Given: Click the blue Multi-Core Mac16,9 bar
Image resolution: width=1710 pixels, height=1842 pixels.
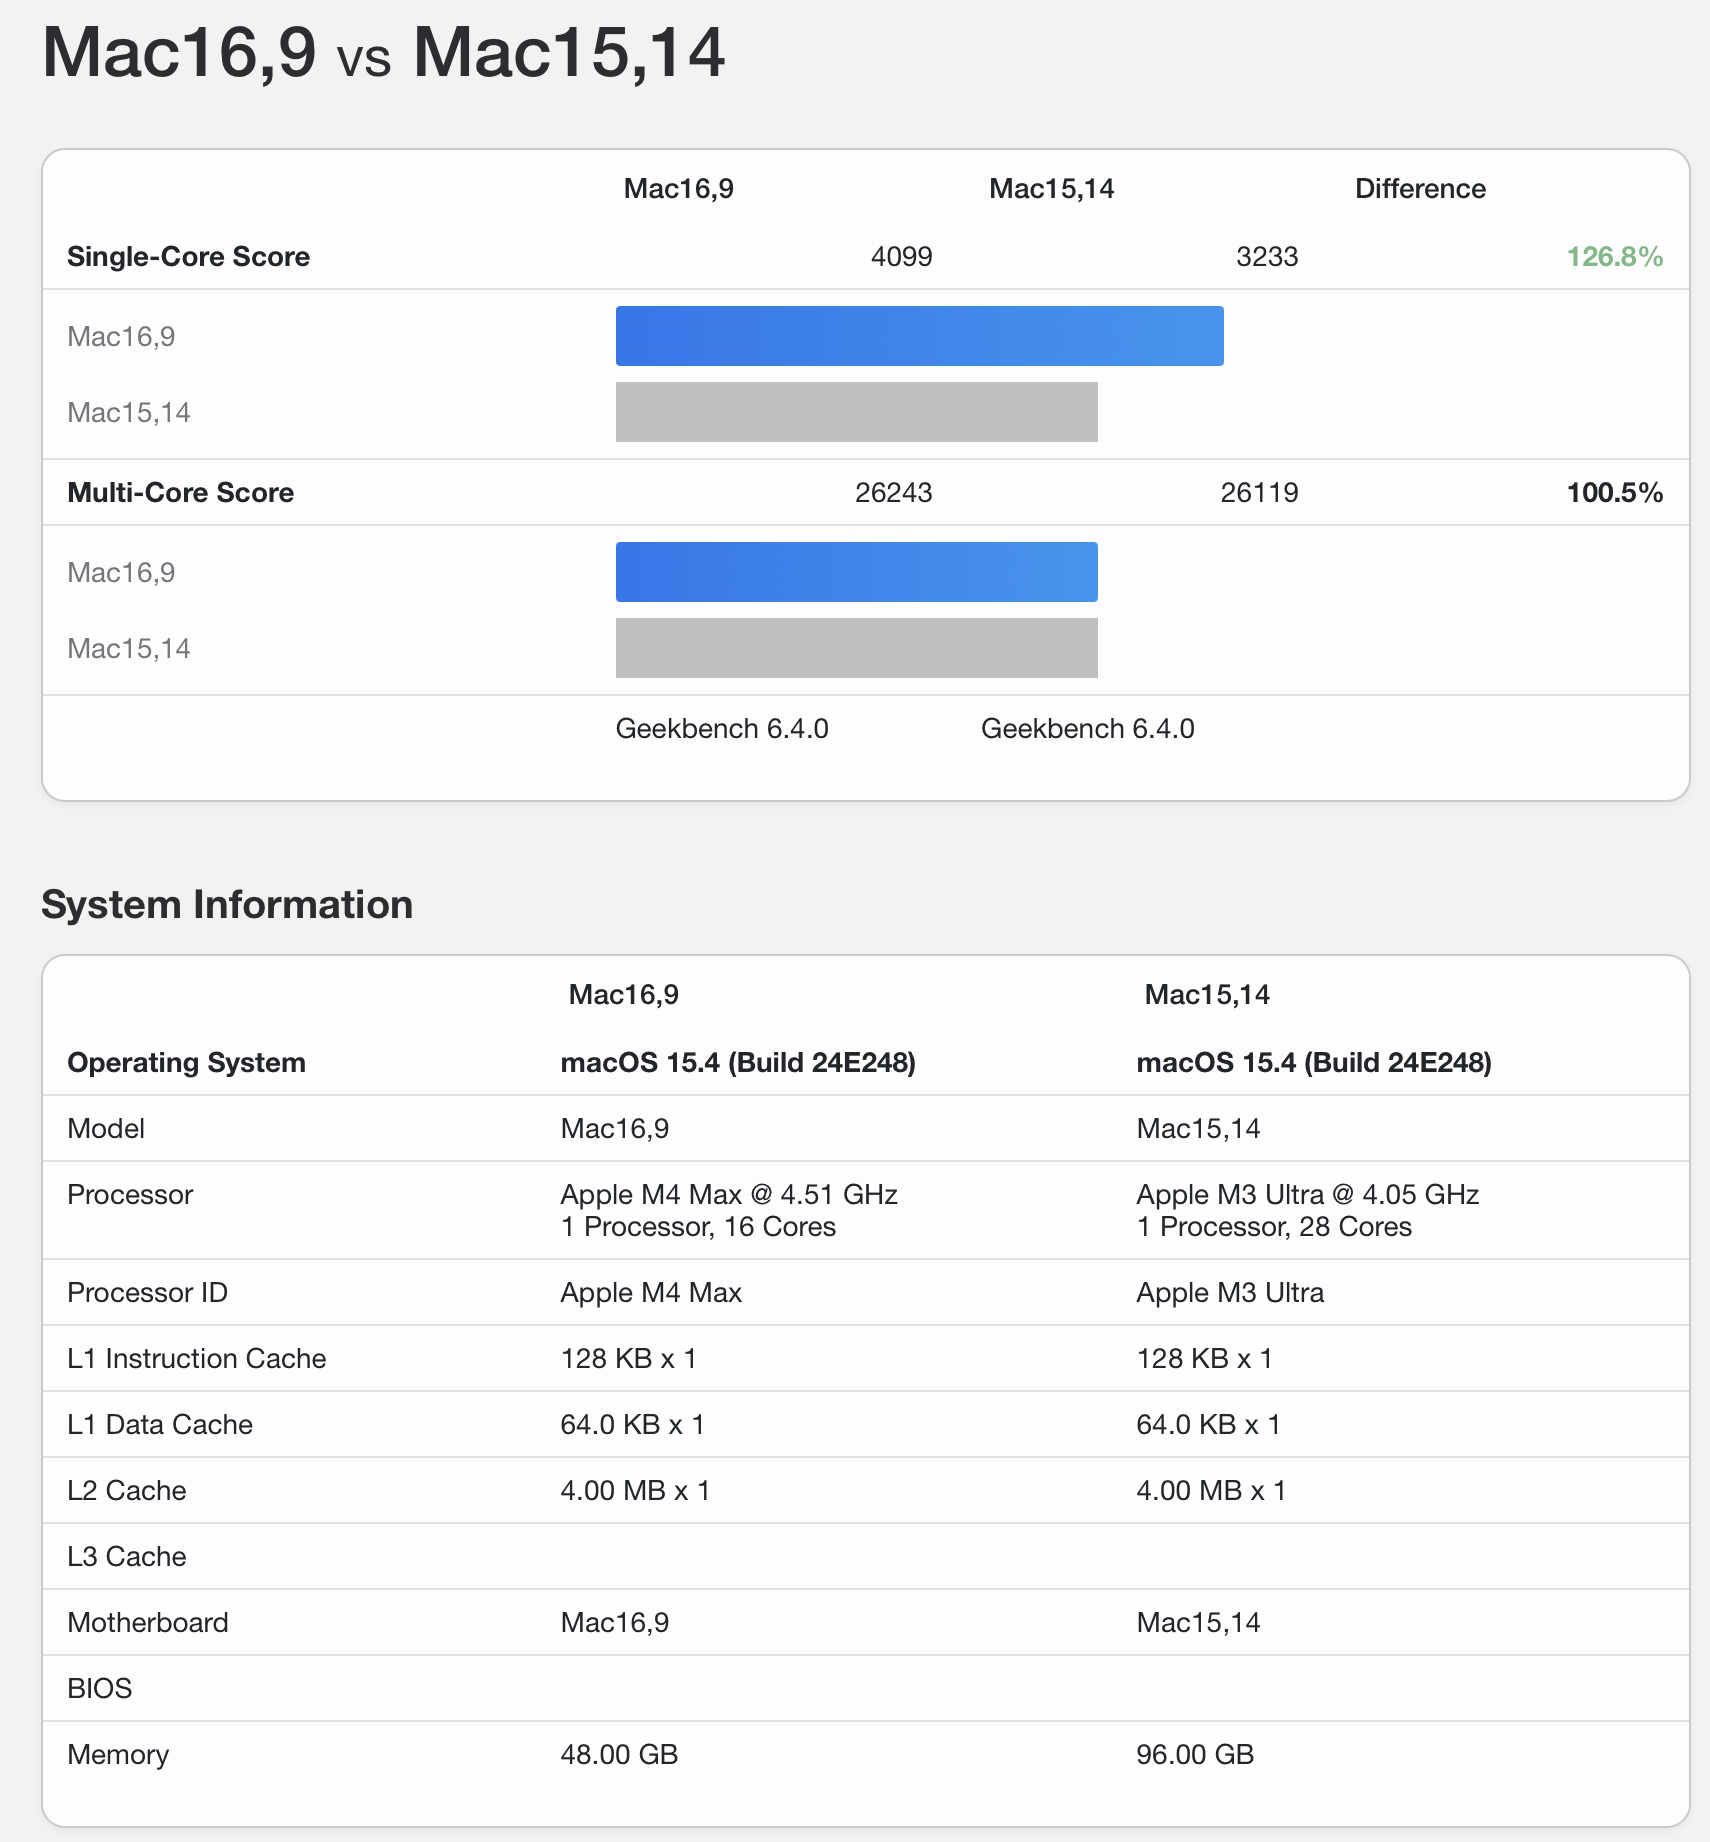Looking at the screenshot, I should 856,572.
